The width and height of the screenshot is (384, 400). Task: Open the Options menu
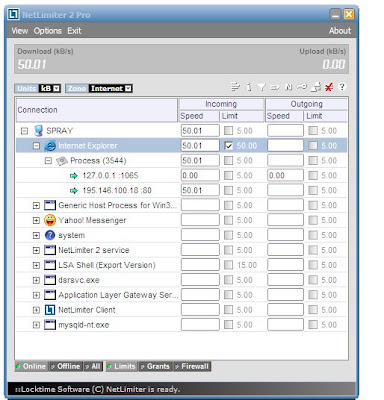pos(48,31)
